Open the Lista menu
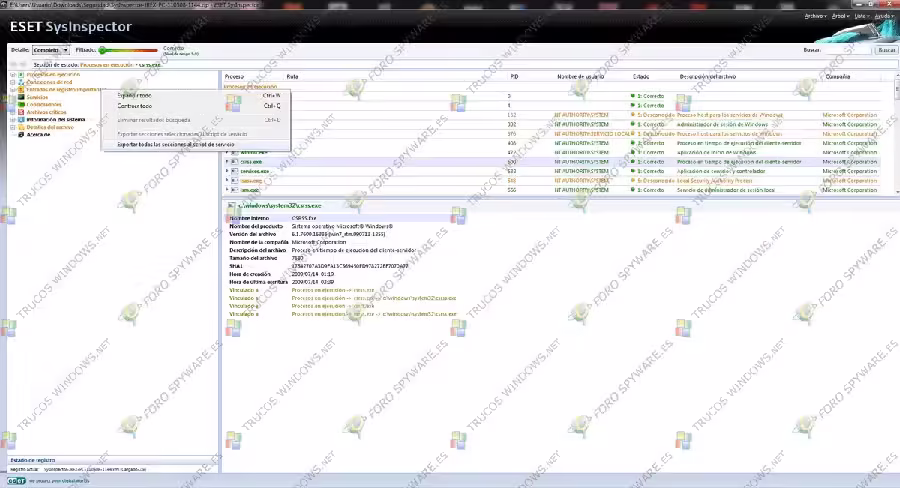Image resolution: width=900 pixels, height=488 pixels. tap(862, 16)
